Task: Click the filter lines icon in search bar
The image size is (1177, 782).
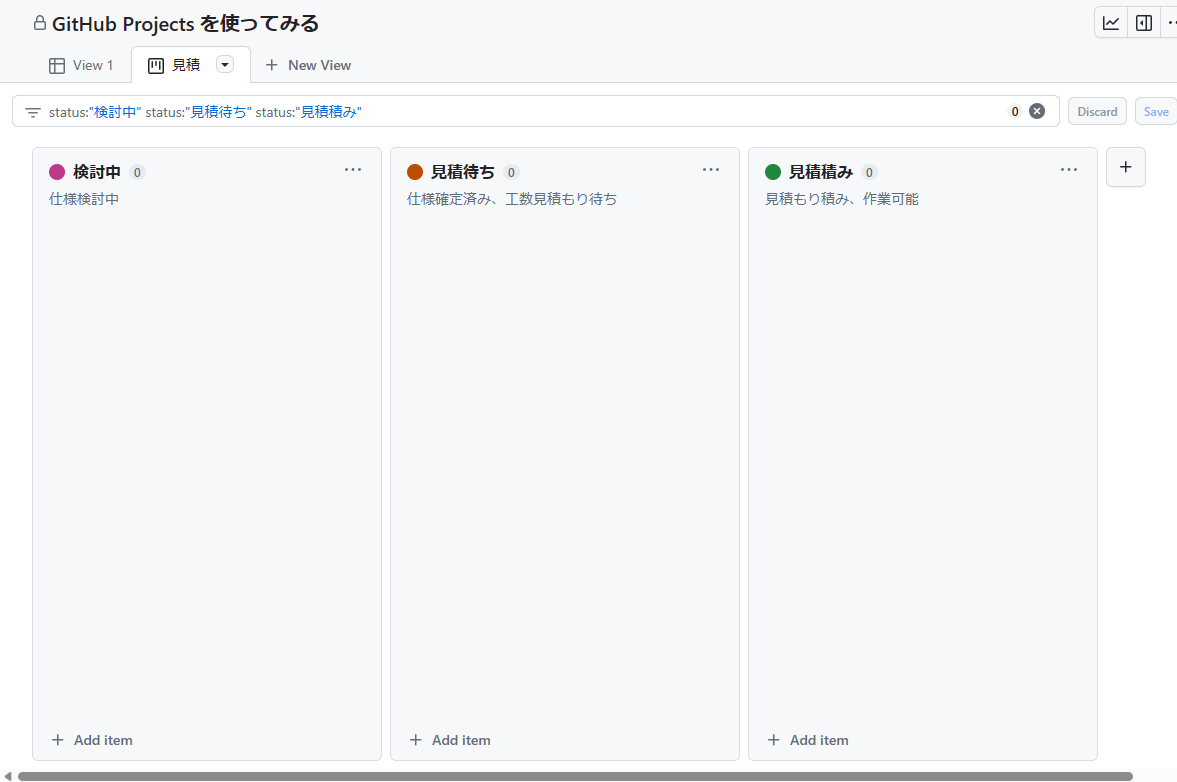Action: (x=33, y=112)
